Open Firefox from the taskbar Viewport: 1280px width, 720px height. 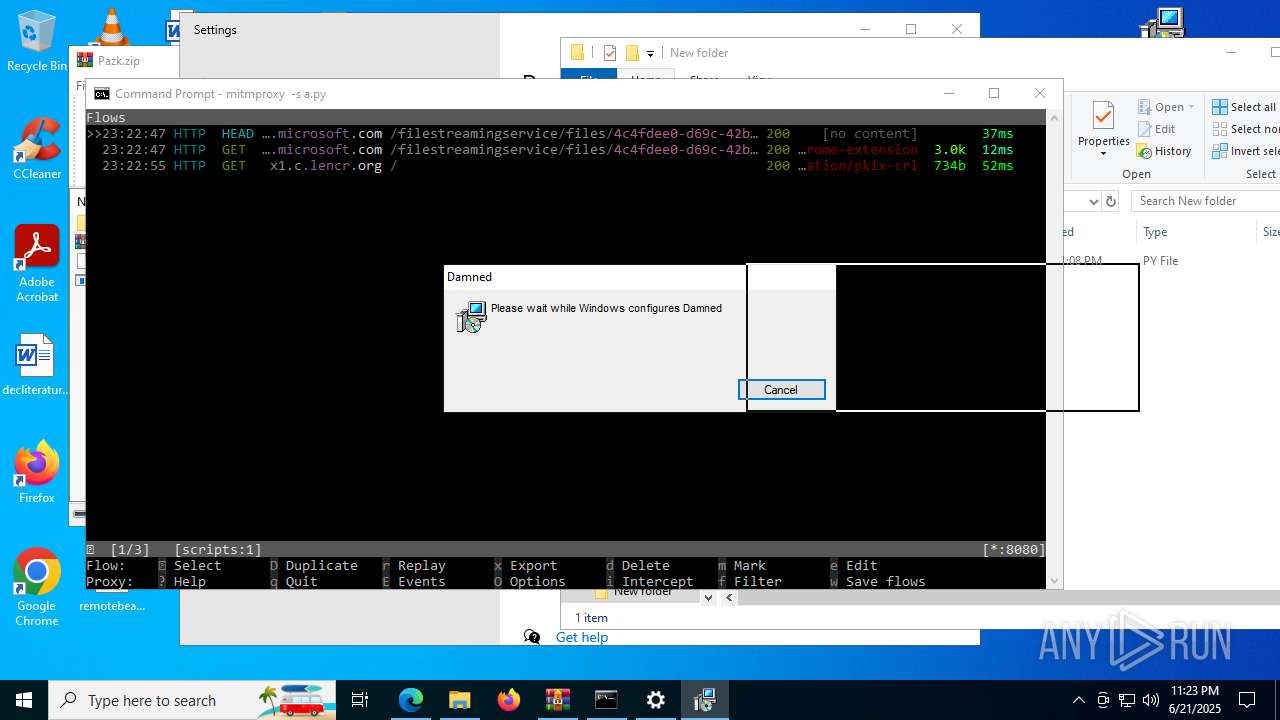click(x=508, y=700)
